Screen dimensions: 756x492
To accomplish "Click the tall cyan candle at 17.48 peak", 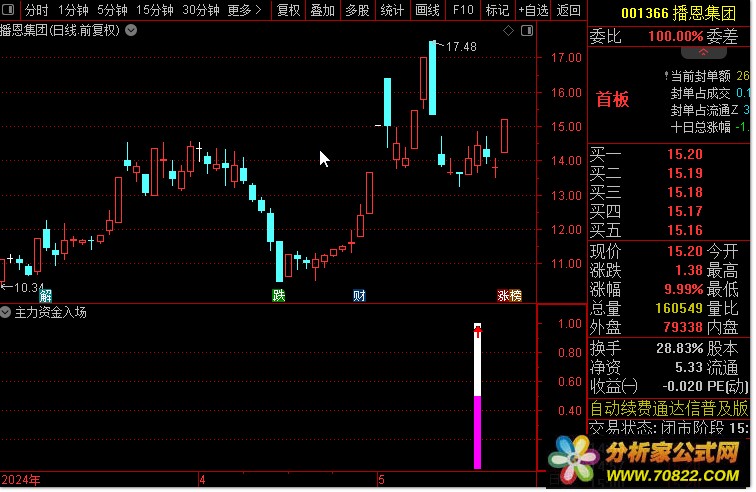I will [432, 78].
